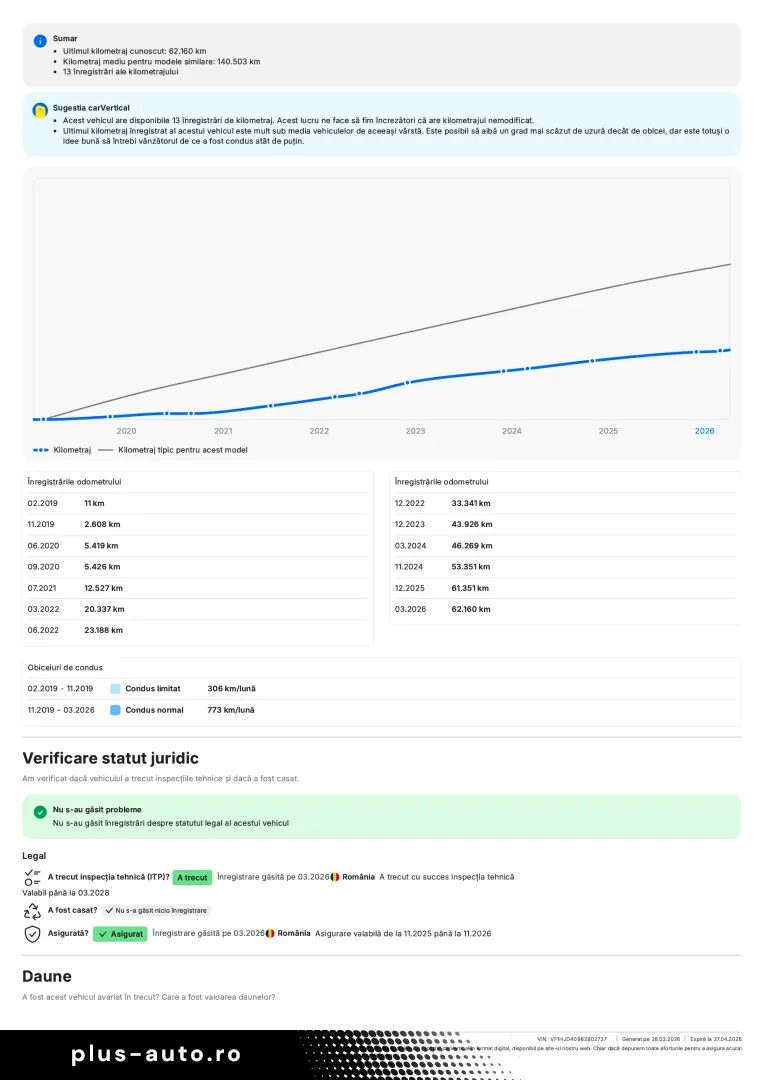Click the blue info icon beside Sumar
This screenshot has height=1080, width=763.
[40, 41]
